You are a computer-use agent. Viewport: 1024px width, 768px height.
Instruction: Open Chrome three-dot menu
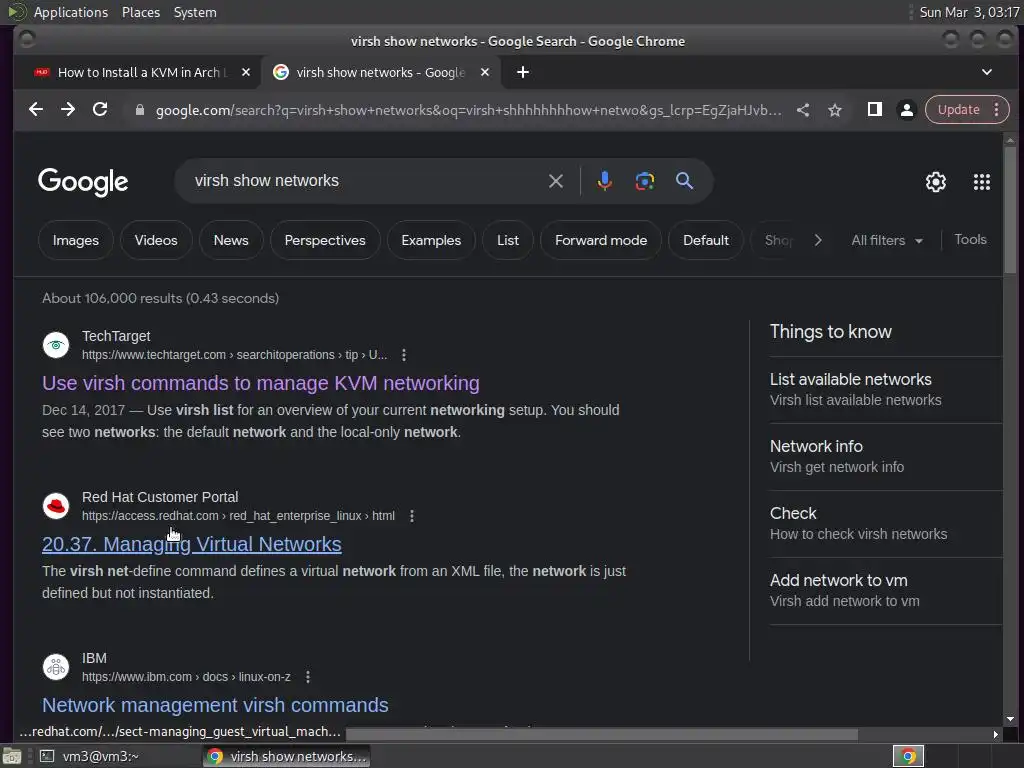(997, 110)
